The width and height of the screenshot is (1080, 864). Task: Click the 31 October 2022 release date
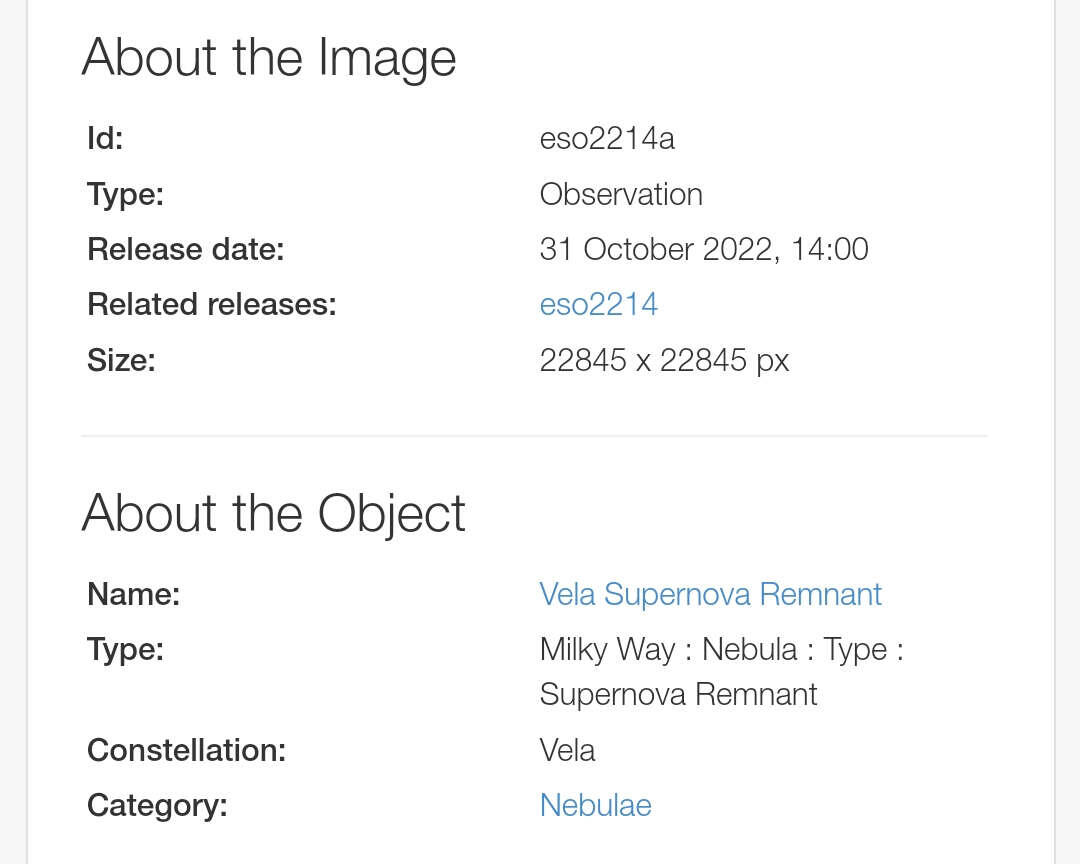click(x=703, y=249)
